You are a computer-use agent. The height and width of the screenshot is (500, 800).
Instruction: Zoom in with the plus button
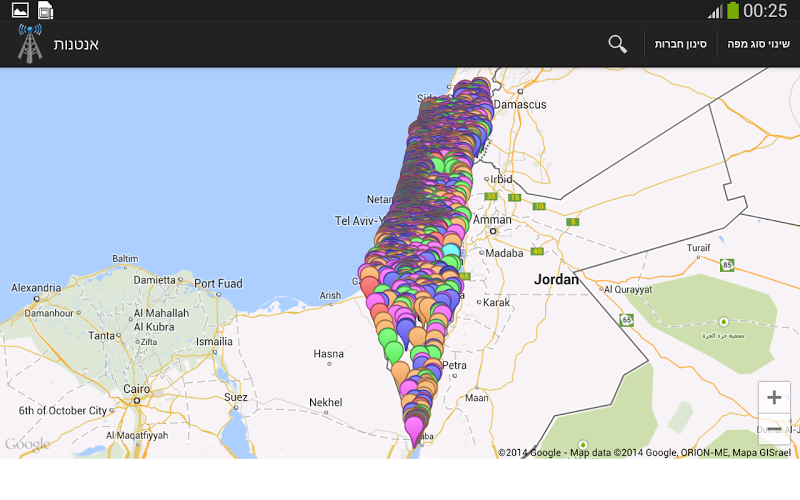tap(774, 397)
